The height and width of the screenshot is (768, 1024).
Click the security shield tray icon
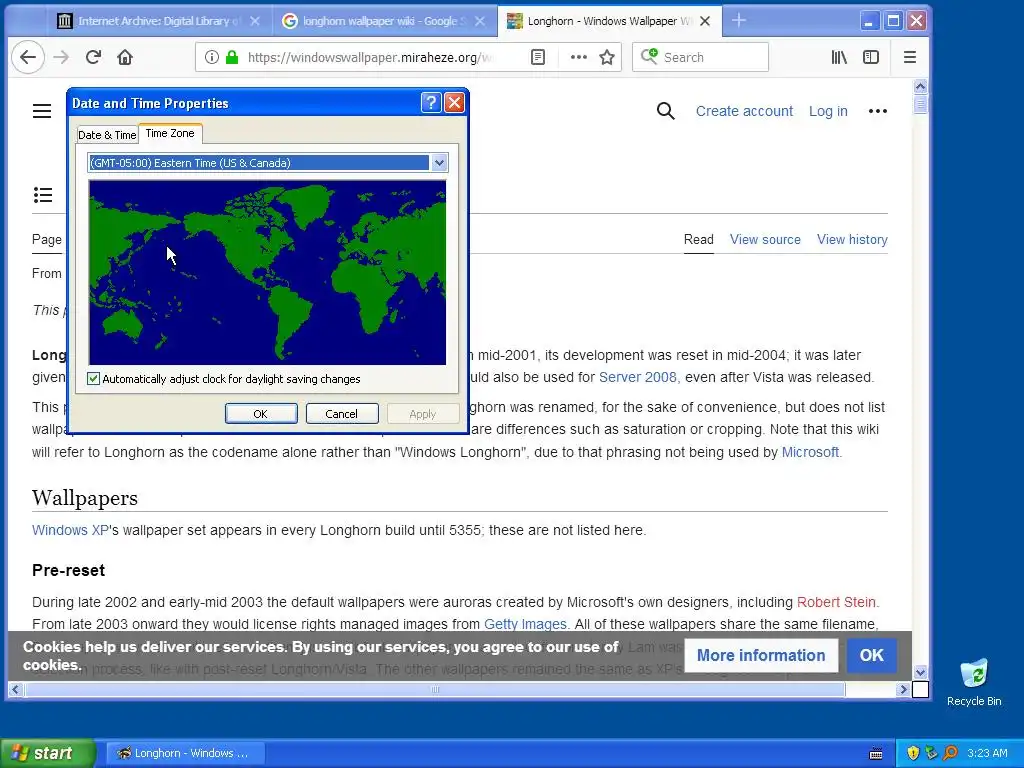pos(913,753)
